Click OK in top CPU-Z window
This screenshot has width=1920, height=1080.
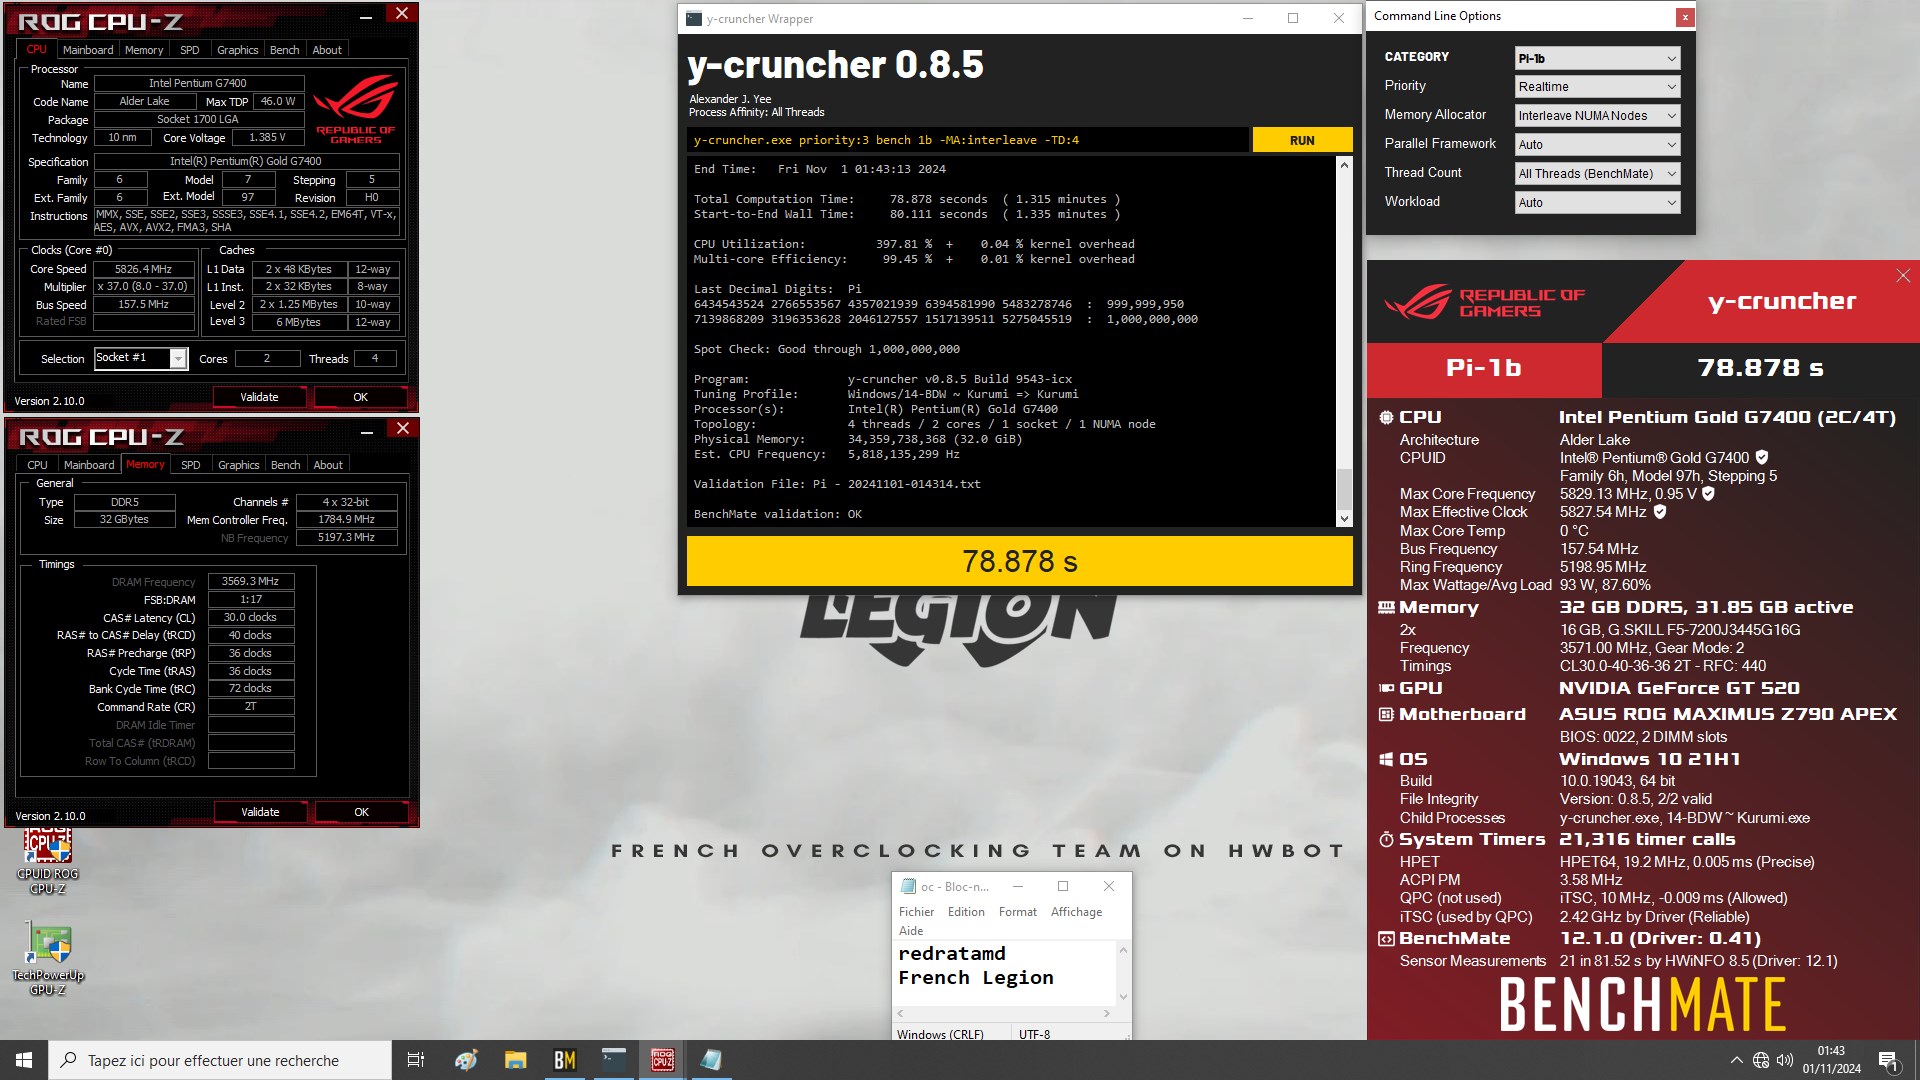click(361, 397)
